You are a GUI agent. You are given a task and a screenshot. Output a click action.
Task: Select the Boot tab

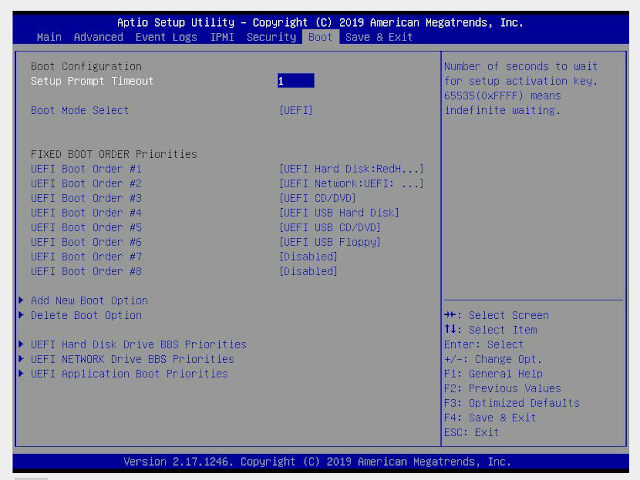320,37
